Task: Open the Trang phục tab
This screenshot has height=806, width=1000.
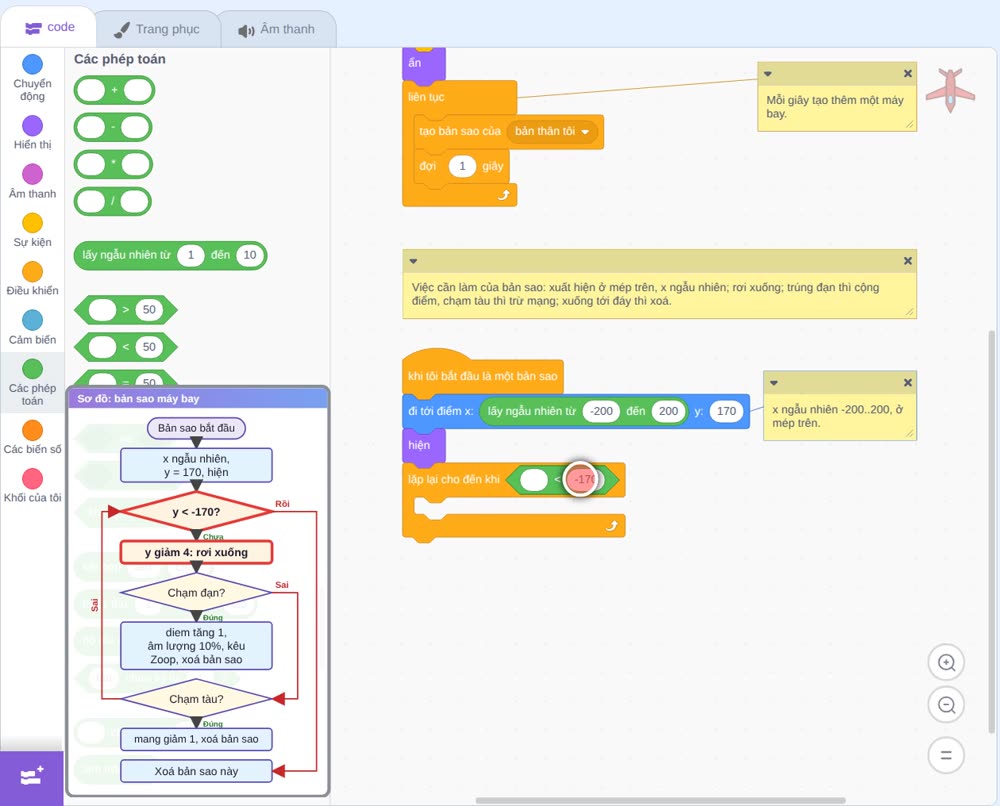Action: click(x=157, y=29)
